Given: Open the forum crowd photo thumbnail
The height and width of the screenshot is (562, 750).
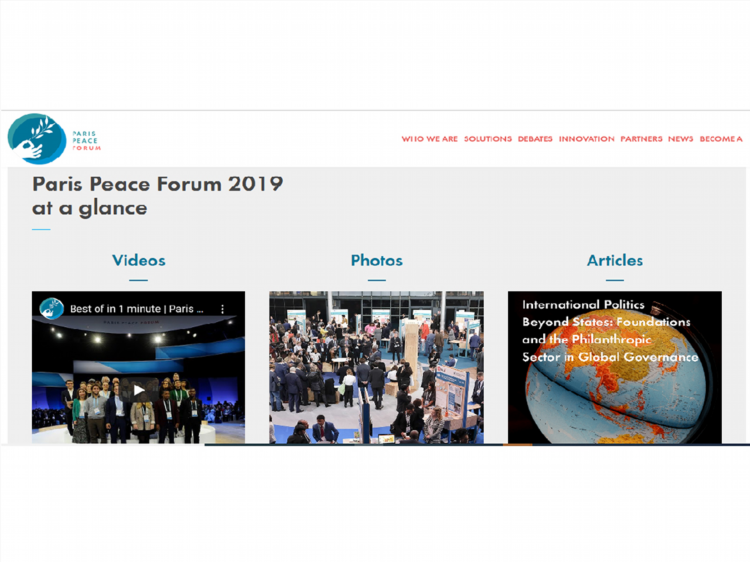Looking at the screenshot, I should coord(376,367).
